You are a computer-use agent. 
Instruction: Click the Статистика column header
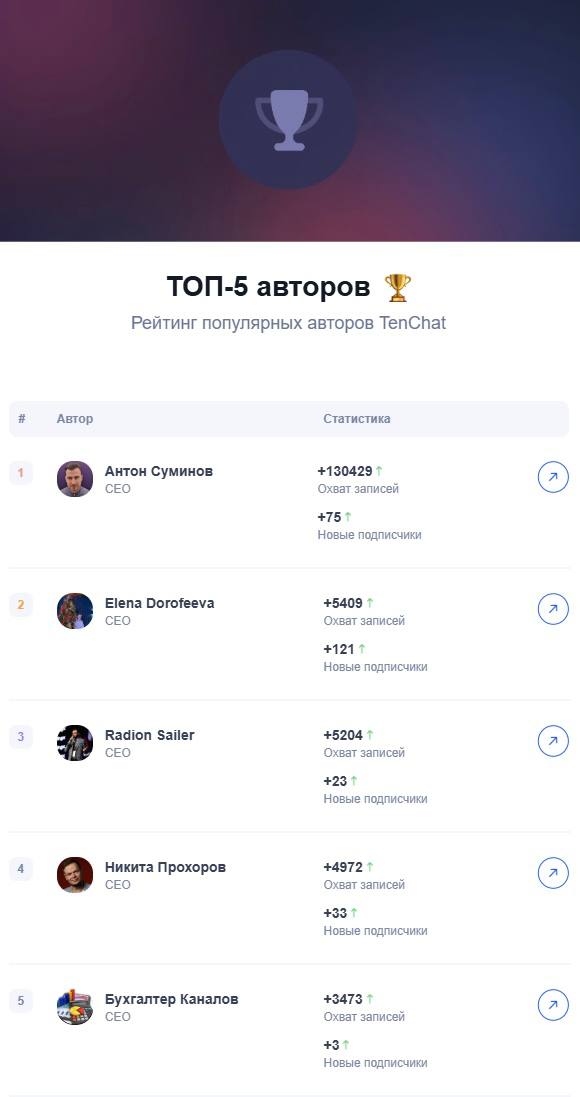(x=356, y=419)
